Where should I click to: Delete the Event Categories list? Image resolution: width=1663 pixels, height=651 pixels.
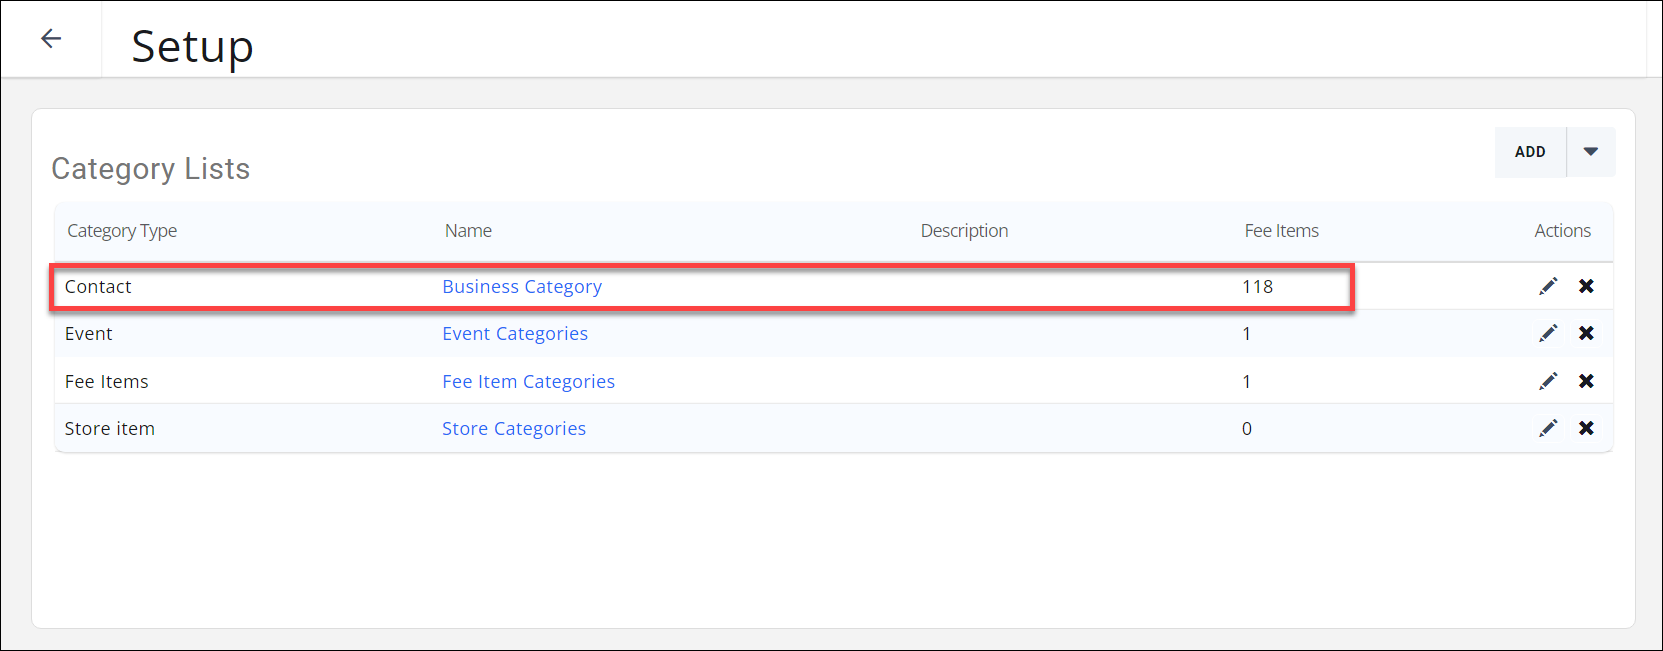1586,334
